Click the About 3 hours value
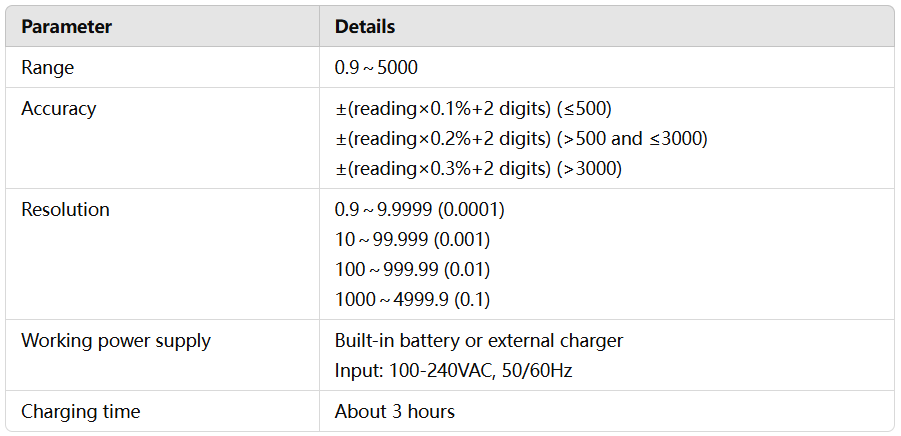 [395, 412]
